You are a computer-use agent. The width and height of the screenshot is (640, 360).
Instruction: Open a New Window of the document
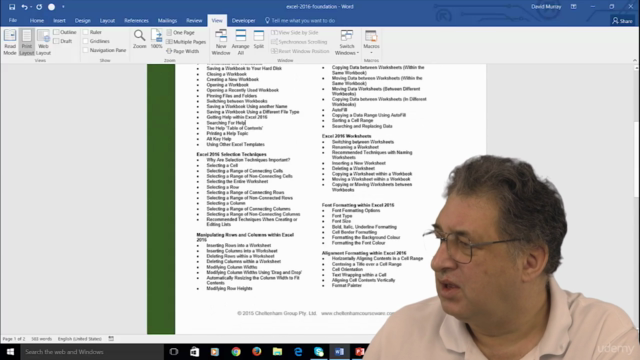221,42
